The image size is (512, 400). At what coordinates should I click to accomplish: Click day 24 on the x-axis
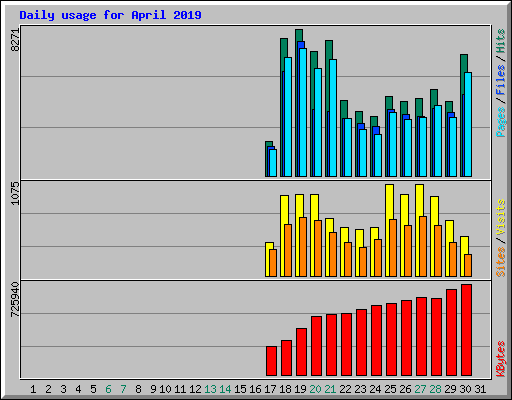[x=375, y=389]
